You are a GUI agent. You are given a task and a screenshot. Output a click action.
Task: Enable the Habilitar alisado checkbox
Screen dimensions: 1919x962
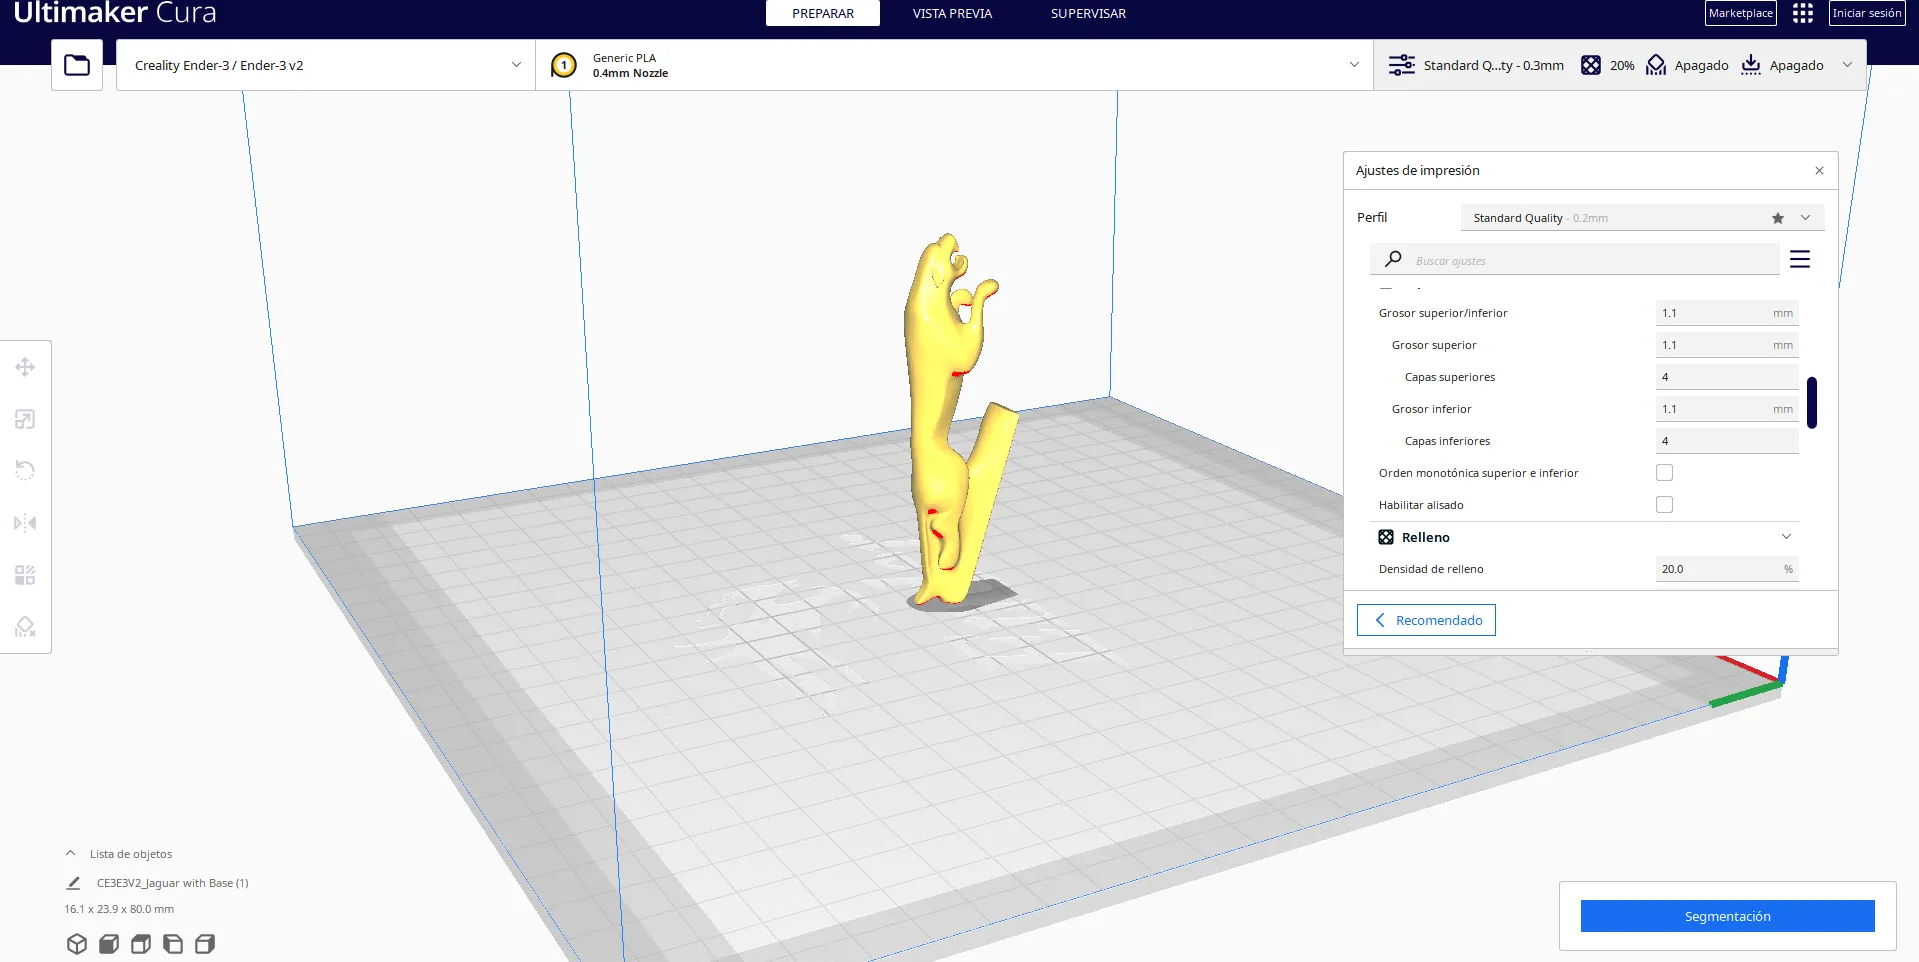[x=1664, y=505]
